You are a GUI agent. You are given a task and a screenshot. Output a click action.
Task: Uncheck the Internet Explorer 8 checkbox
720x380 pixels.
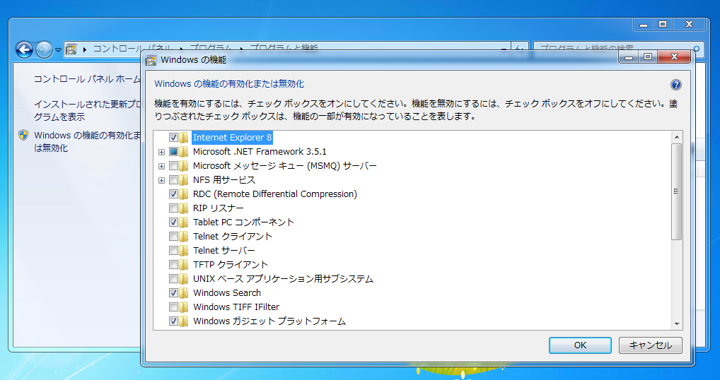point(173,137)
